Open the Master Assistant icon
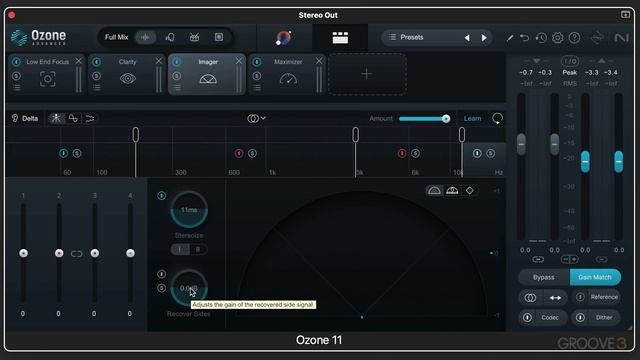This screenshot has width=640, height=360. coord(283,38)
